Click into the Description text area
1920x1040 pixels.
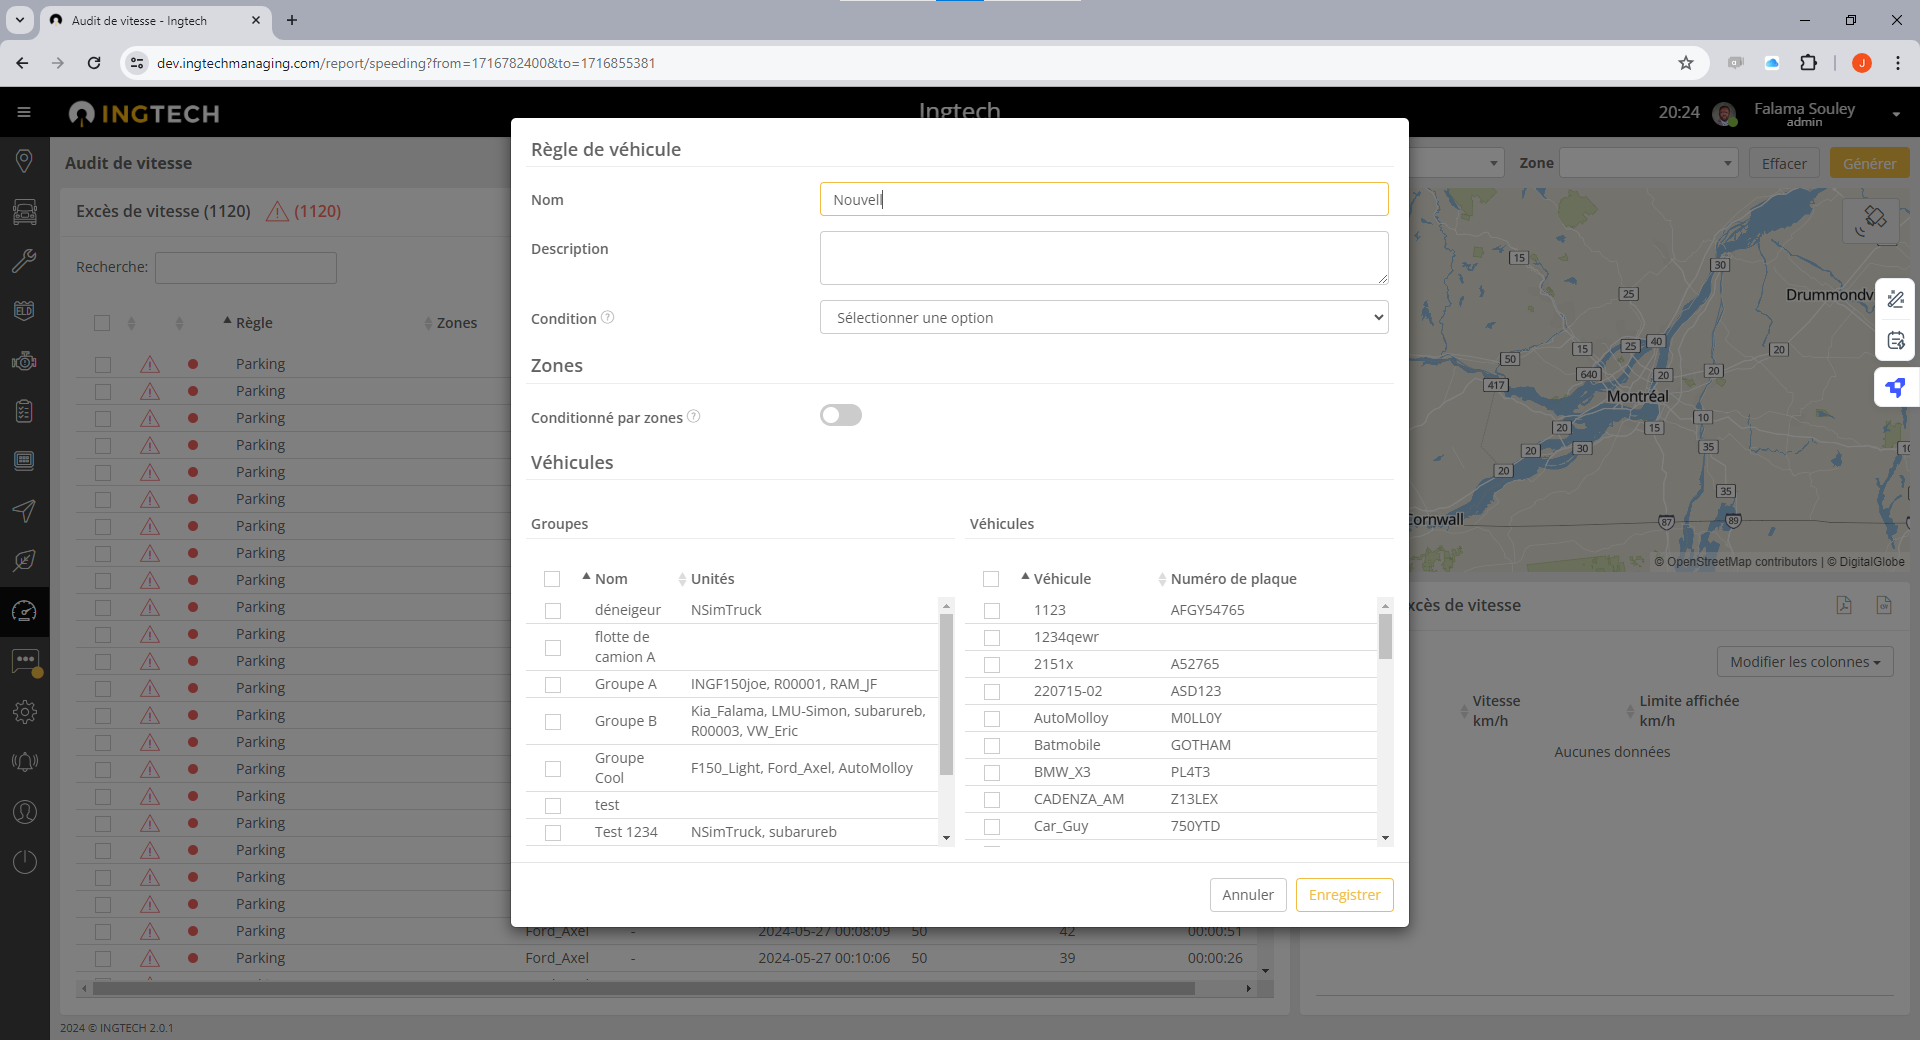click(1103, 258)
